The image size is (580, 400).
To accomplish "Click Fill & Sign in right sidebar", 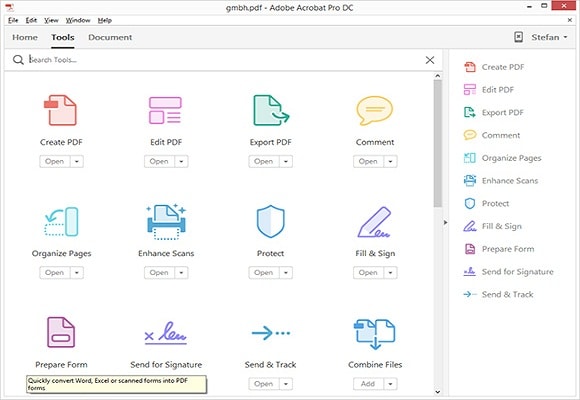I will 502,226.
